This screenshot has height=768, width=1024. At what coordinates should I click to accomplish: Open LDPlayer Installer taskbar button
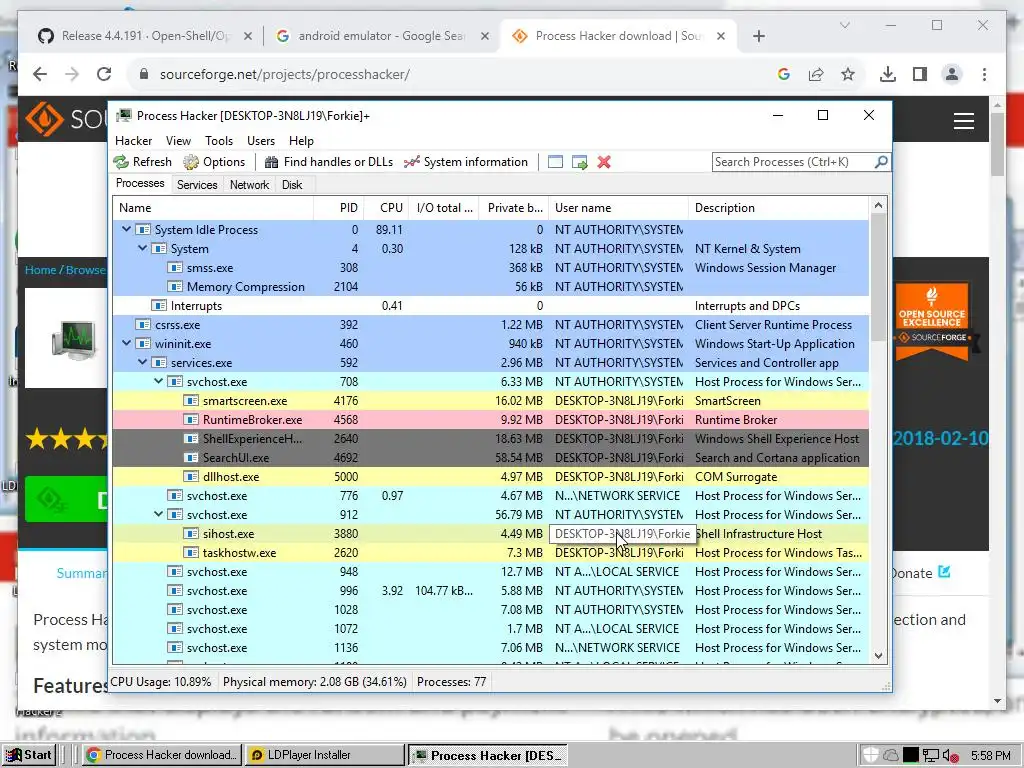pos(325,755)
